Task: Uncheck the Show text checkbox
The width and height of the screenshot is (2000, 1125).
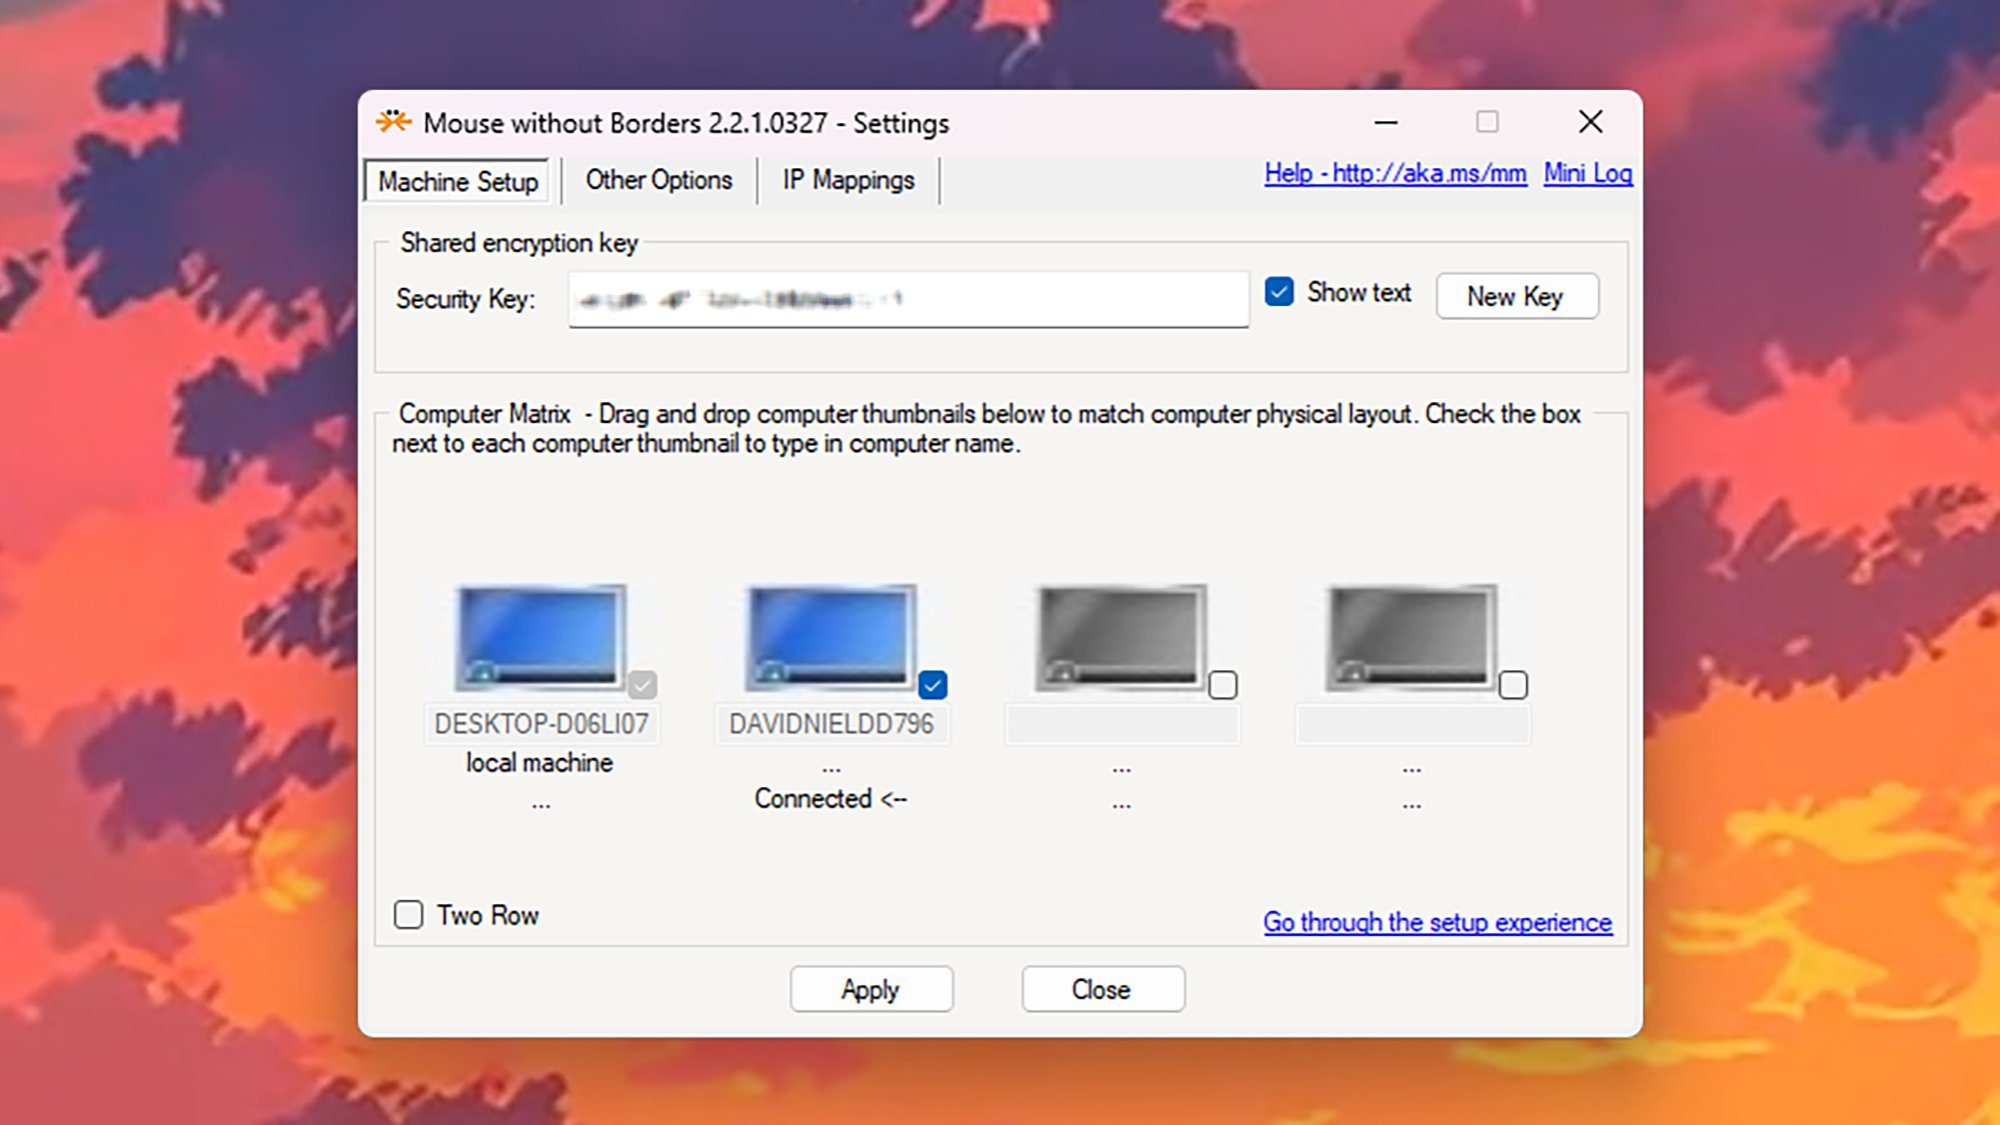Action: (1279, 292)
